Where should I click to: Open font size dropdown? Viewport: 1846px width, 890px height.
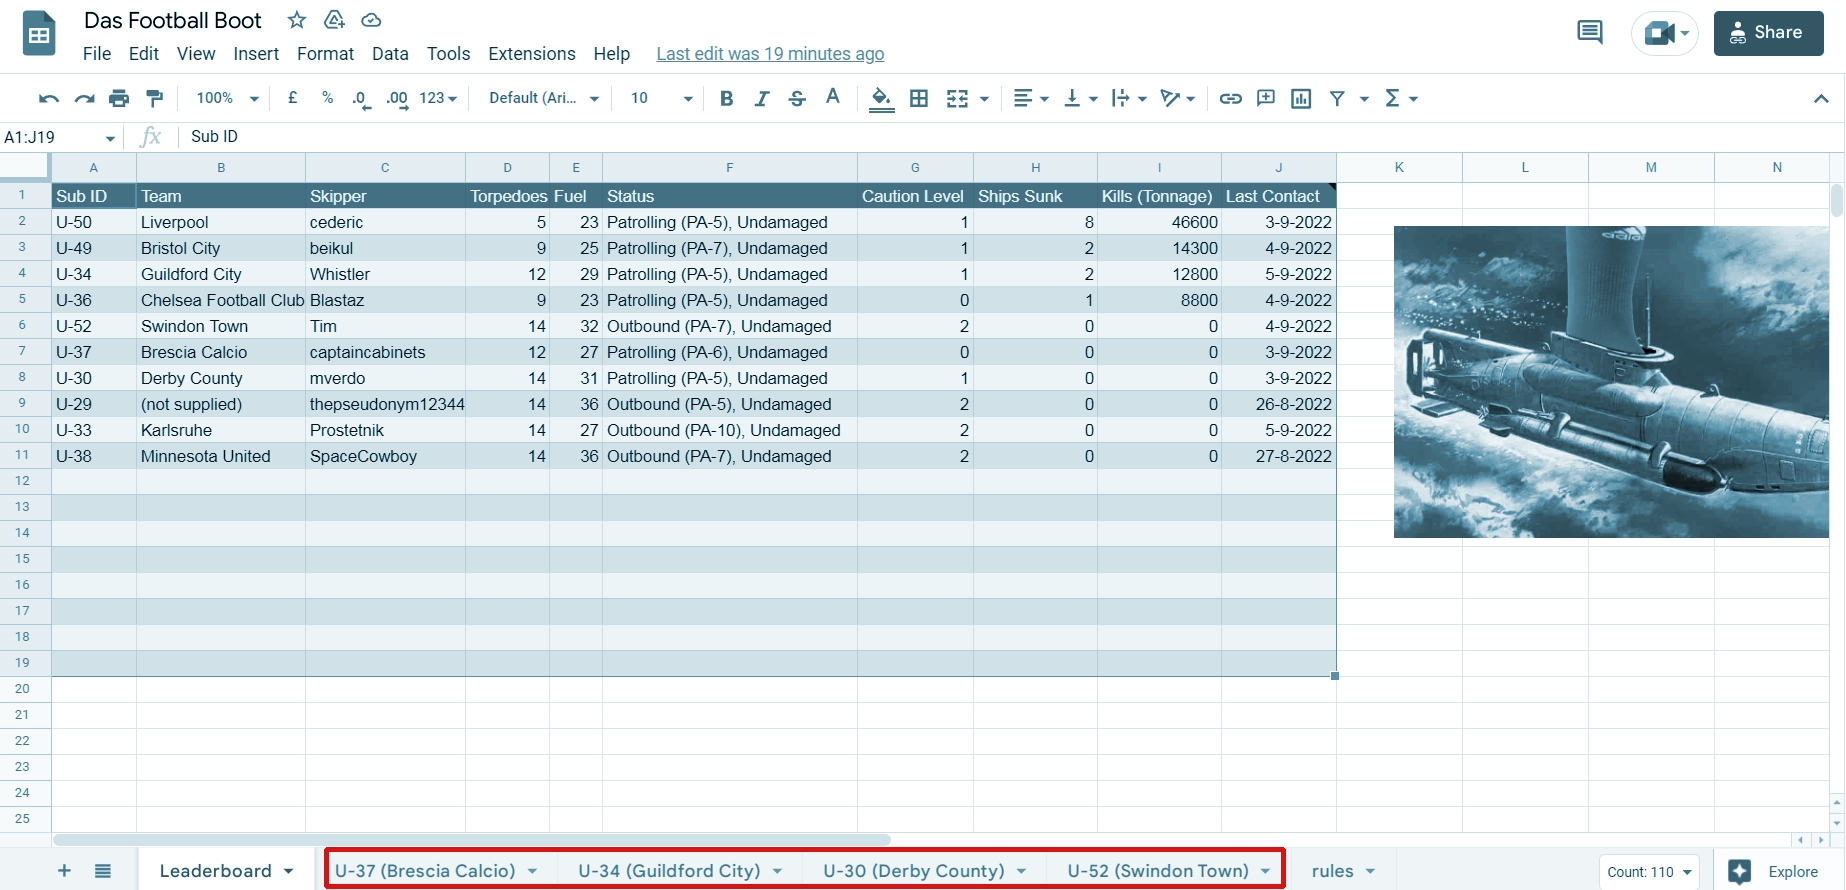tap(661, 98)
